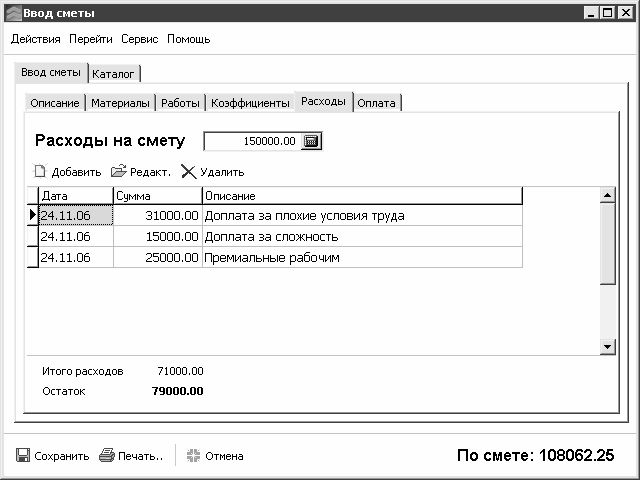Click the Удалить button label

pyautogui.click(x=222, y=172)
